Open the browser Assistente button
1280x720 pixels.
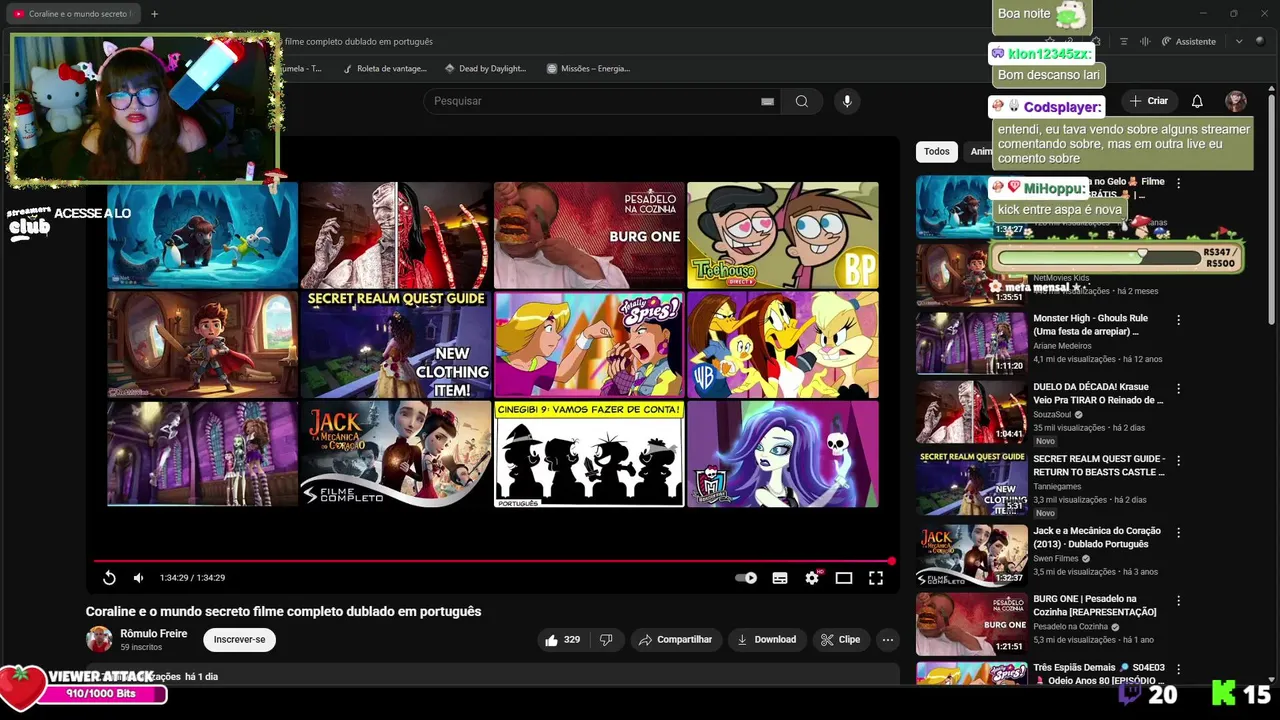coord(1189,42)
